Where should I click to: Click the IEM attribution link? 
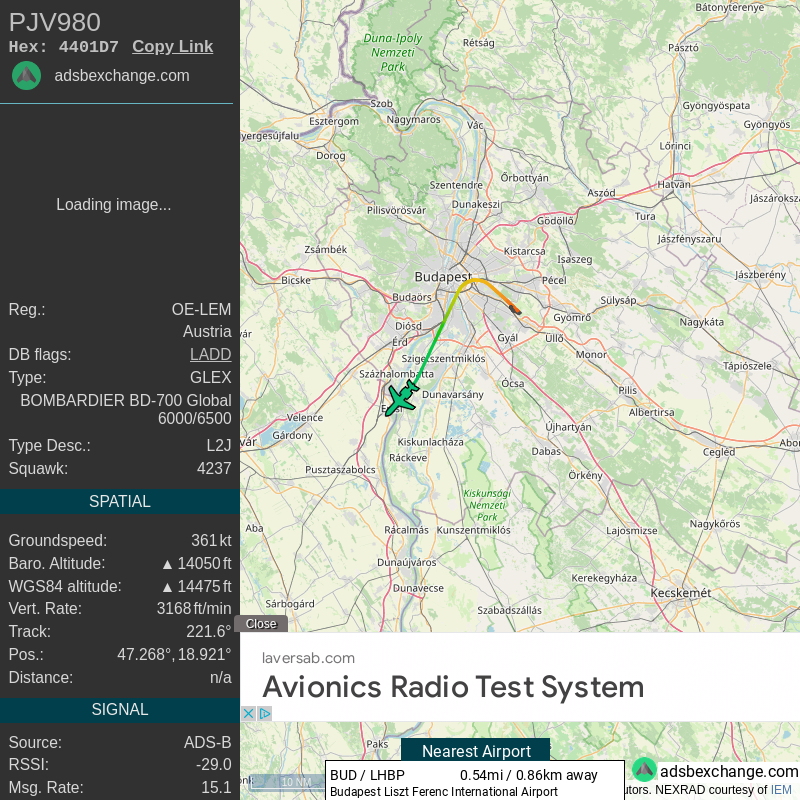781,790
